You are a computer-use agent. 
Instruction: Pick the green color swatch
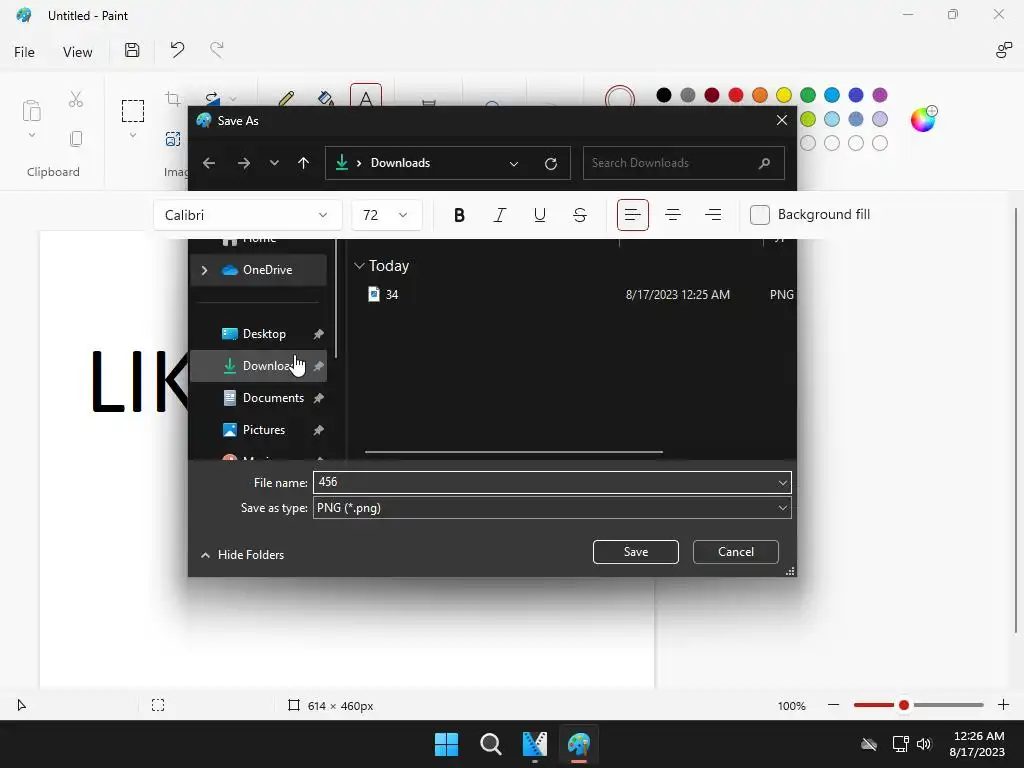808,95
